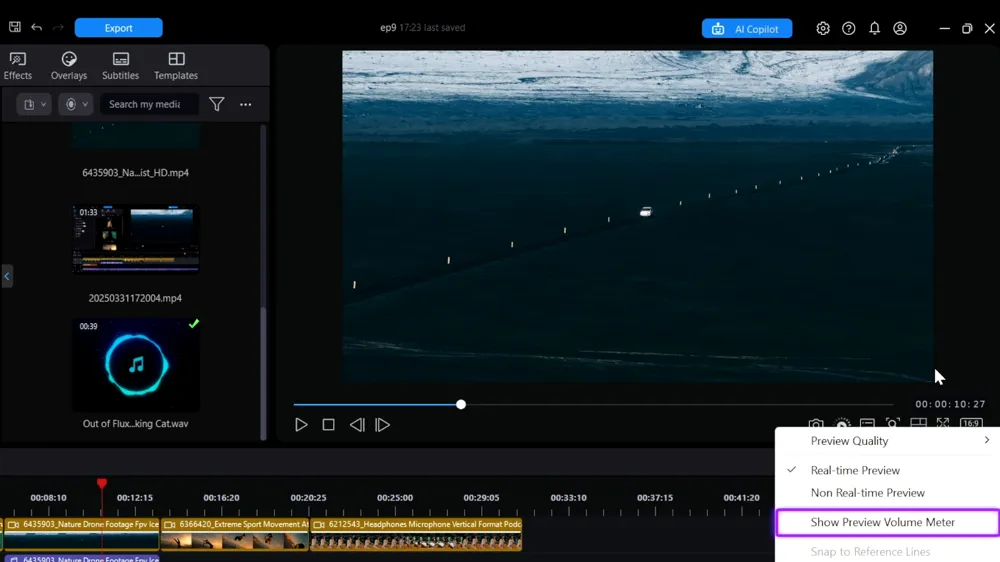Switch to the Overlays tab

tap(69, 66)
